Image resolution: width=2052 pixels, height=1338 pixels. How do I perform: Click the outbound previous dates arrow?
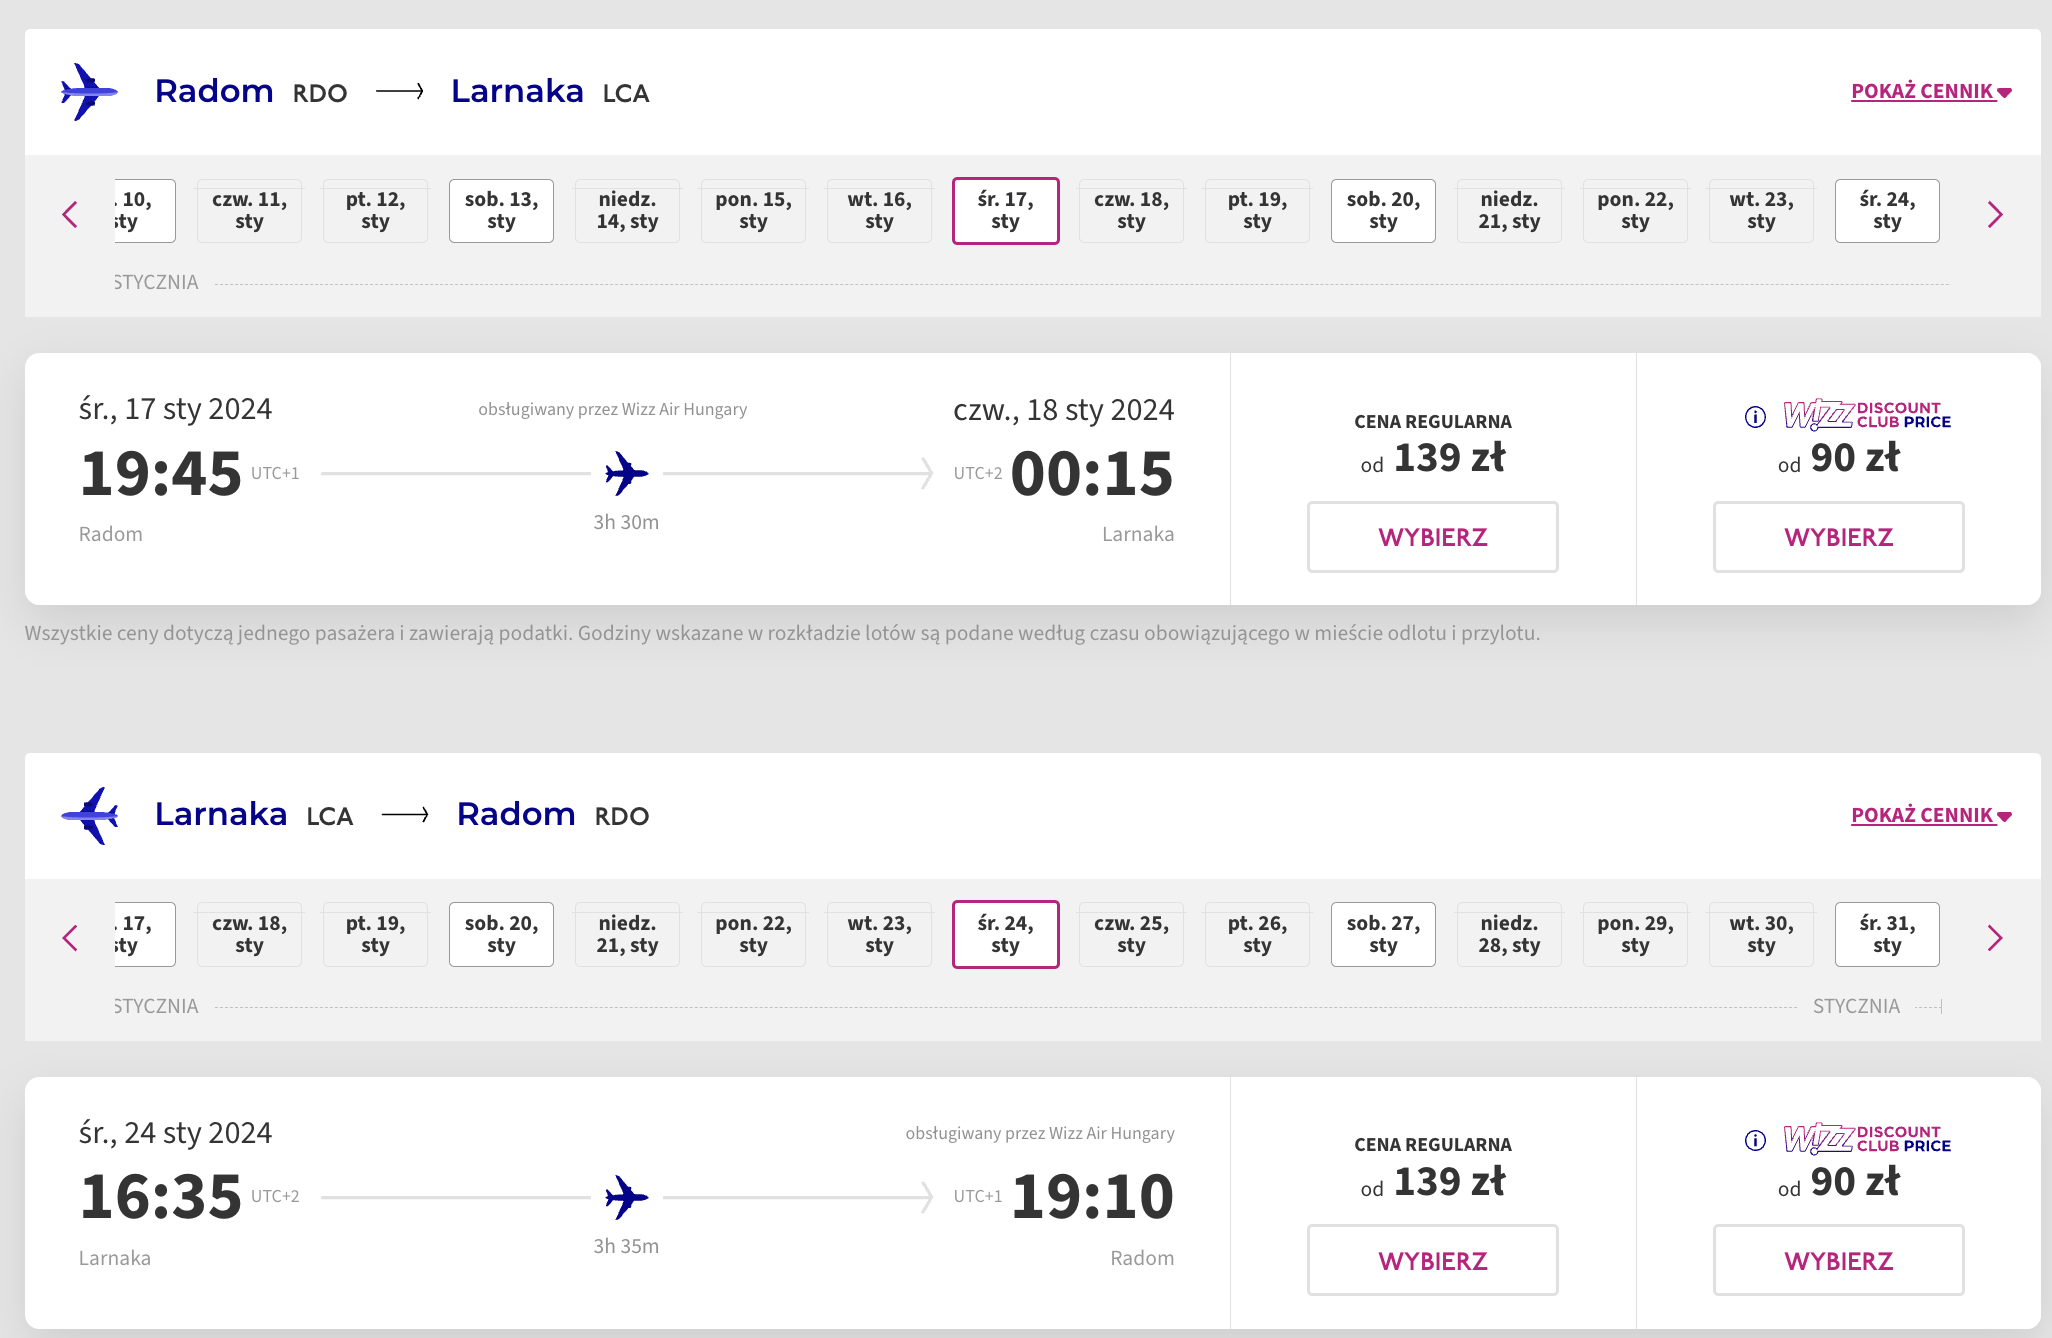click(x=70, y=214)
